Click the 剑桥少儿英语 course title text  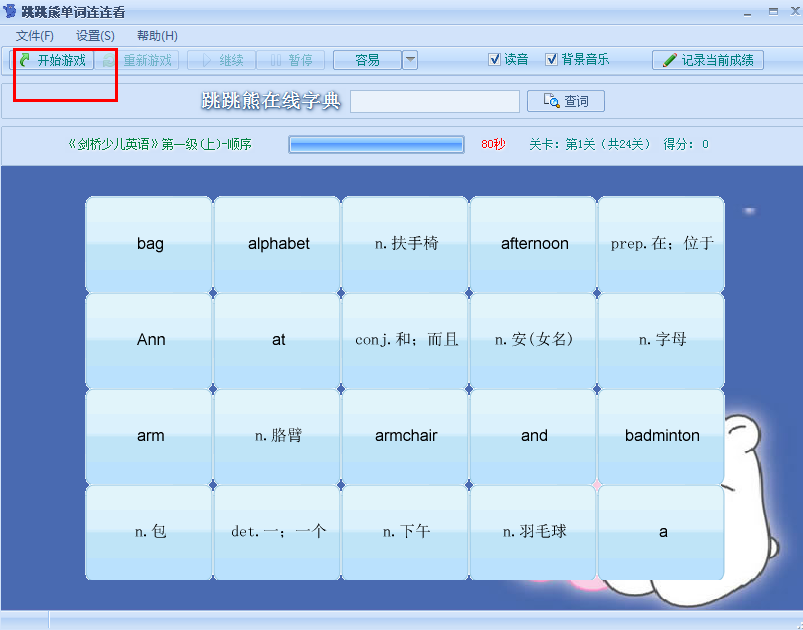point(160,144)
